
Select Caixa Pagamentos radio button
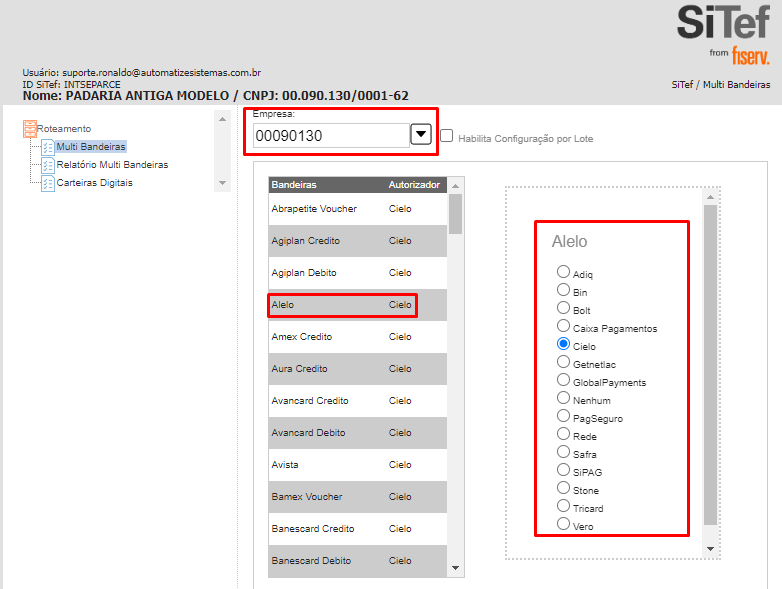pos(563,325)
